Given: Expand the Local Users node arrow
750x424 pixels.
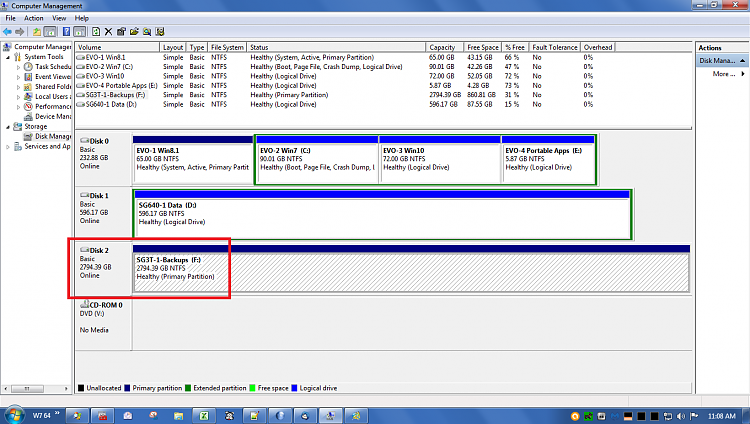Looking at the screenshot, I should click(19, 97).
